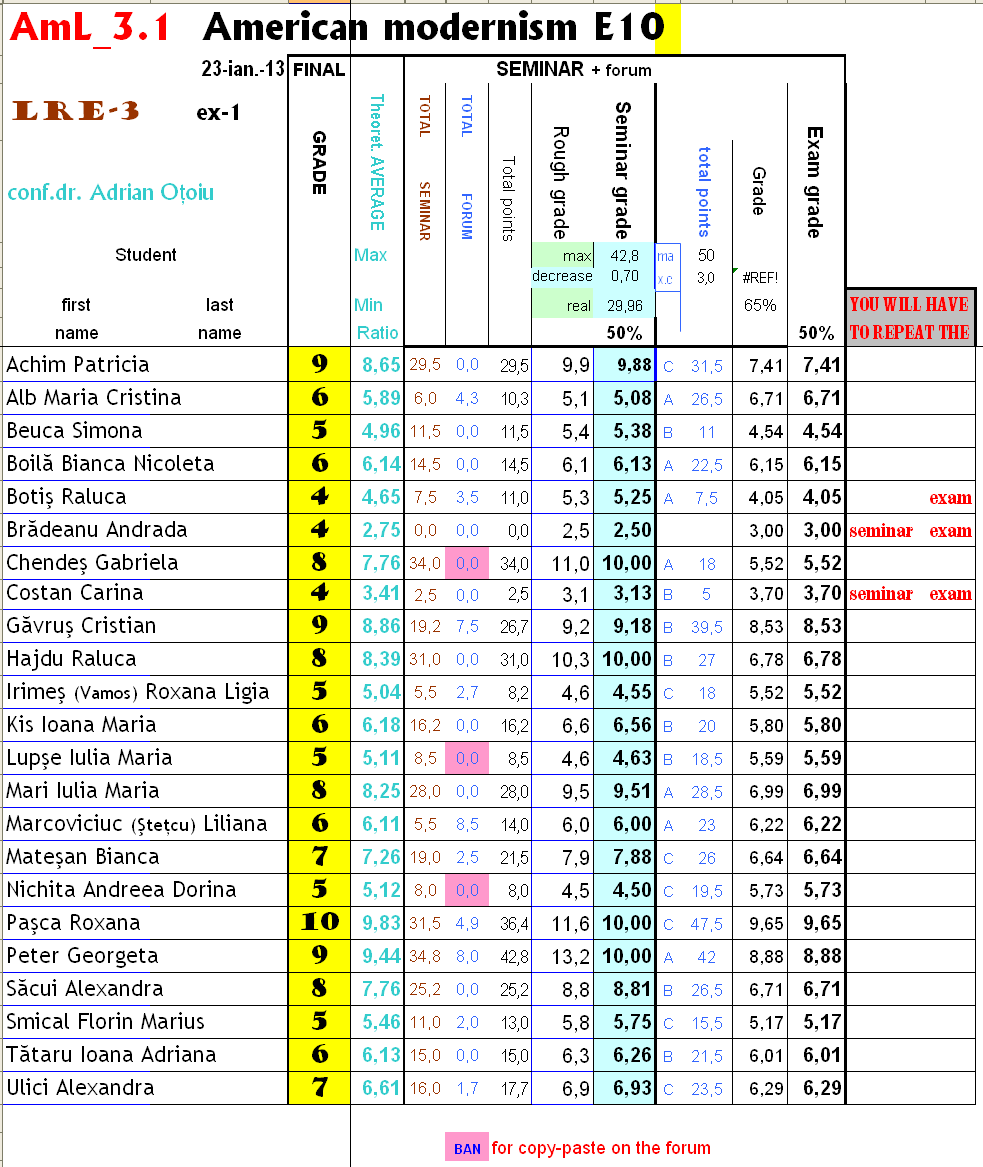Select student name "Smical Florin Marius"

pyautogui.click(x=105, y=1021)
